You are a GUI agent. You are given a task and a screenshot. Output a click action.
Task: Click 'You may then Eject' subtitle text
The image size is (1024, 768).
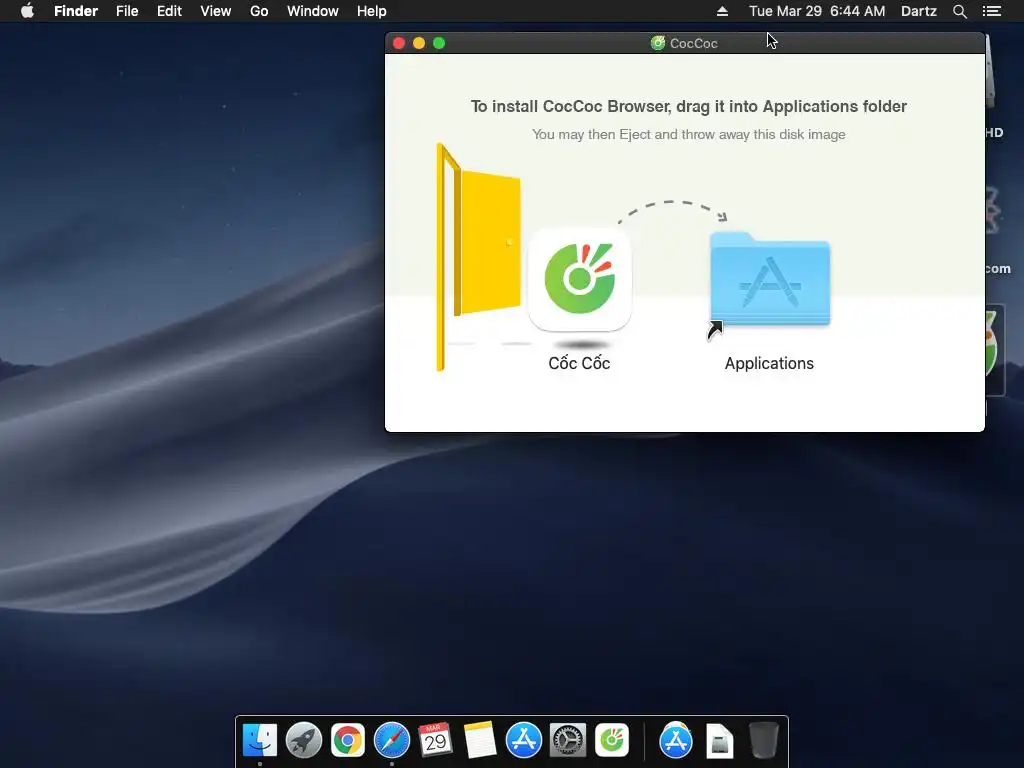pyautogui.click(x=688, y=135)
